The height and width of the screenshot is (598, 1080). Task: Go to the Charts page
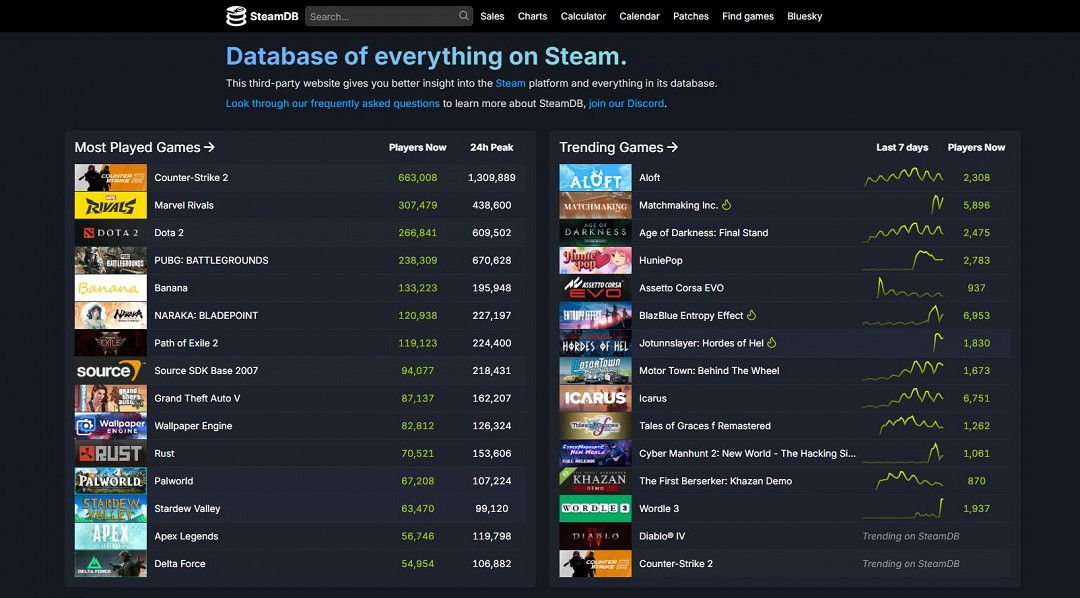pos(532,16)
